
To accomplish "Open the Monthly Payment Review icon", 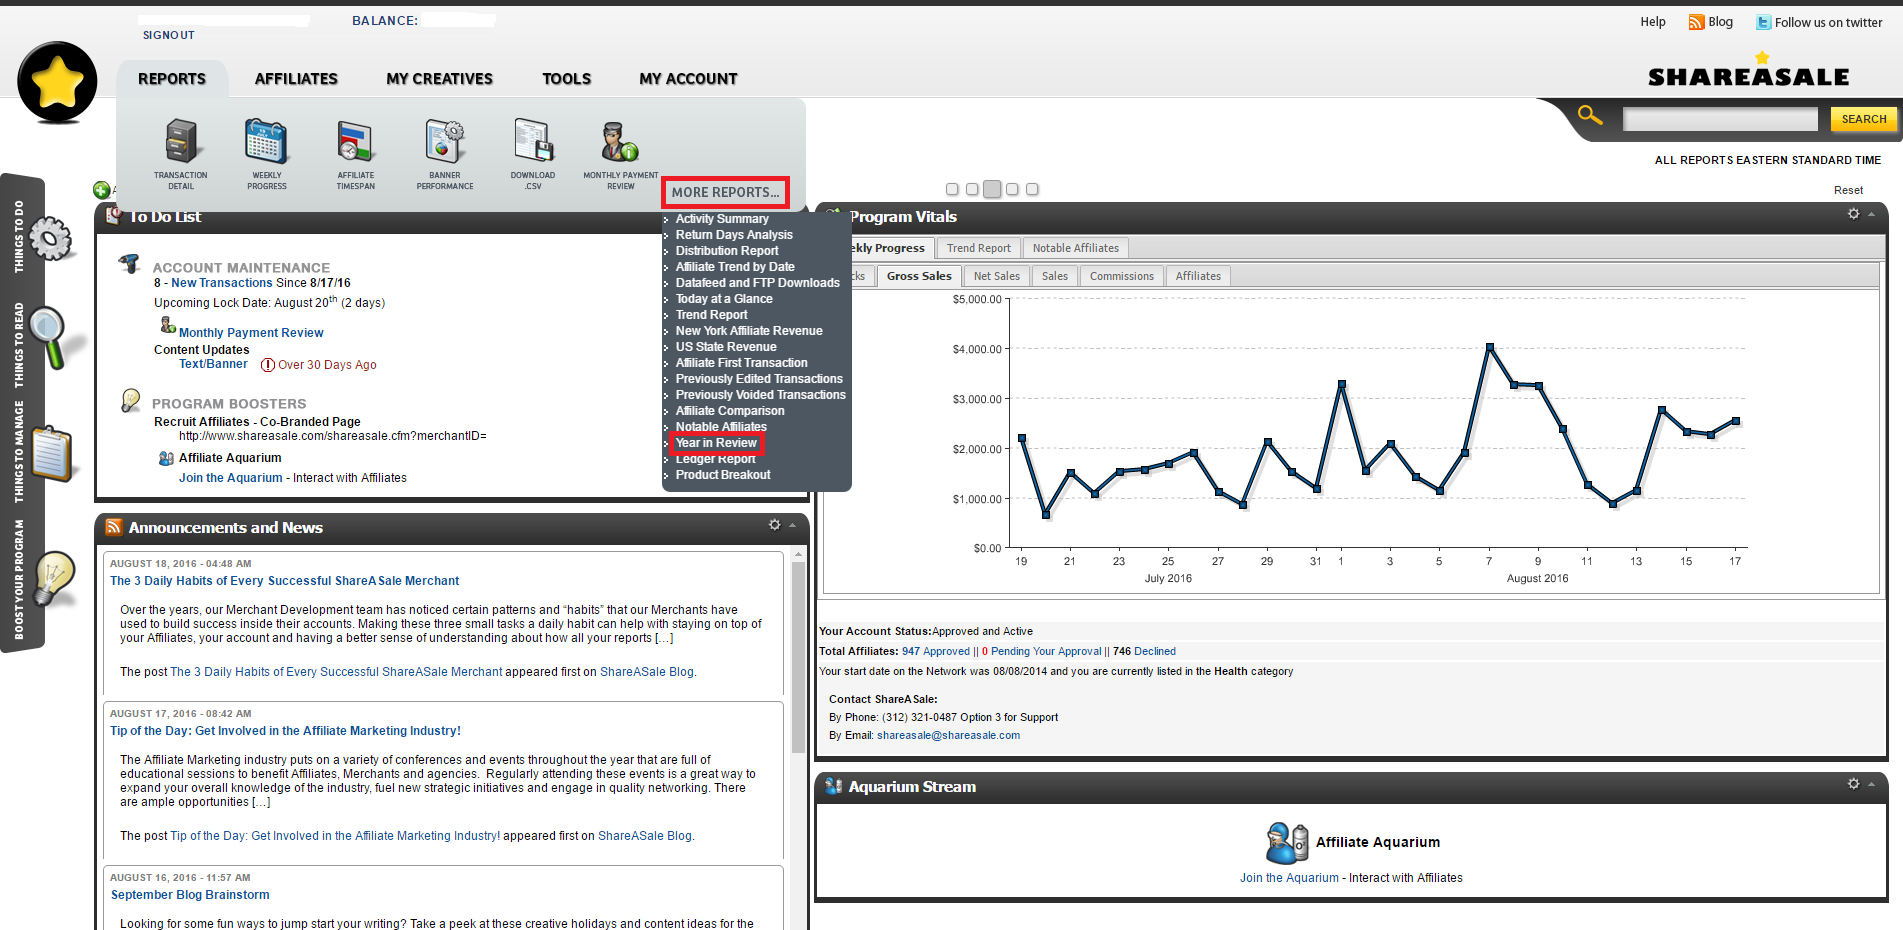I will (620, 141).
